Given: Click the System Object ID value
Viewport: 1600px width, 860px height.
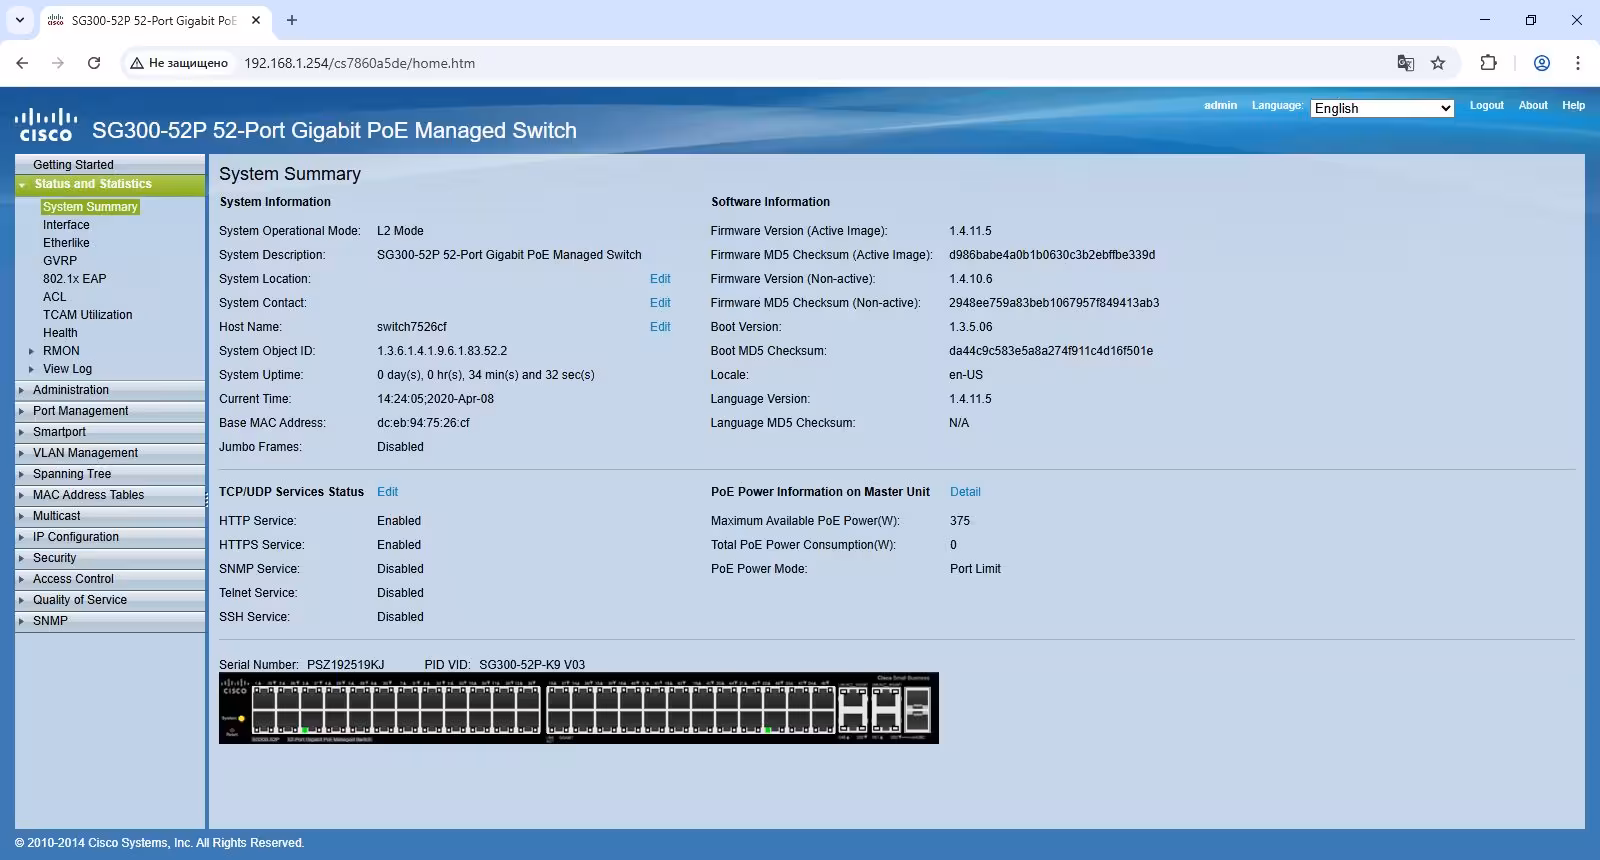Looking at the screenshot, I should pos(442,351).
